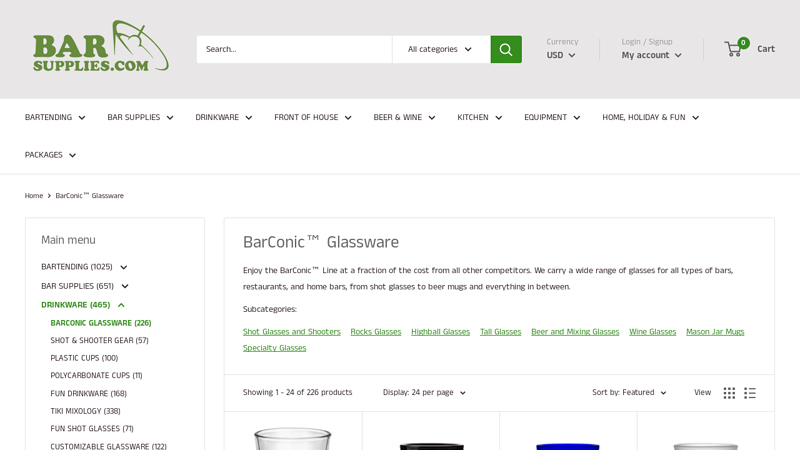Click the Cart text link

pos(766,49)
